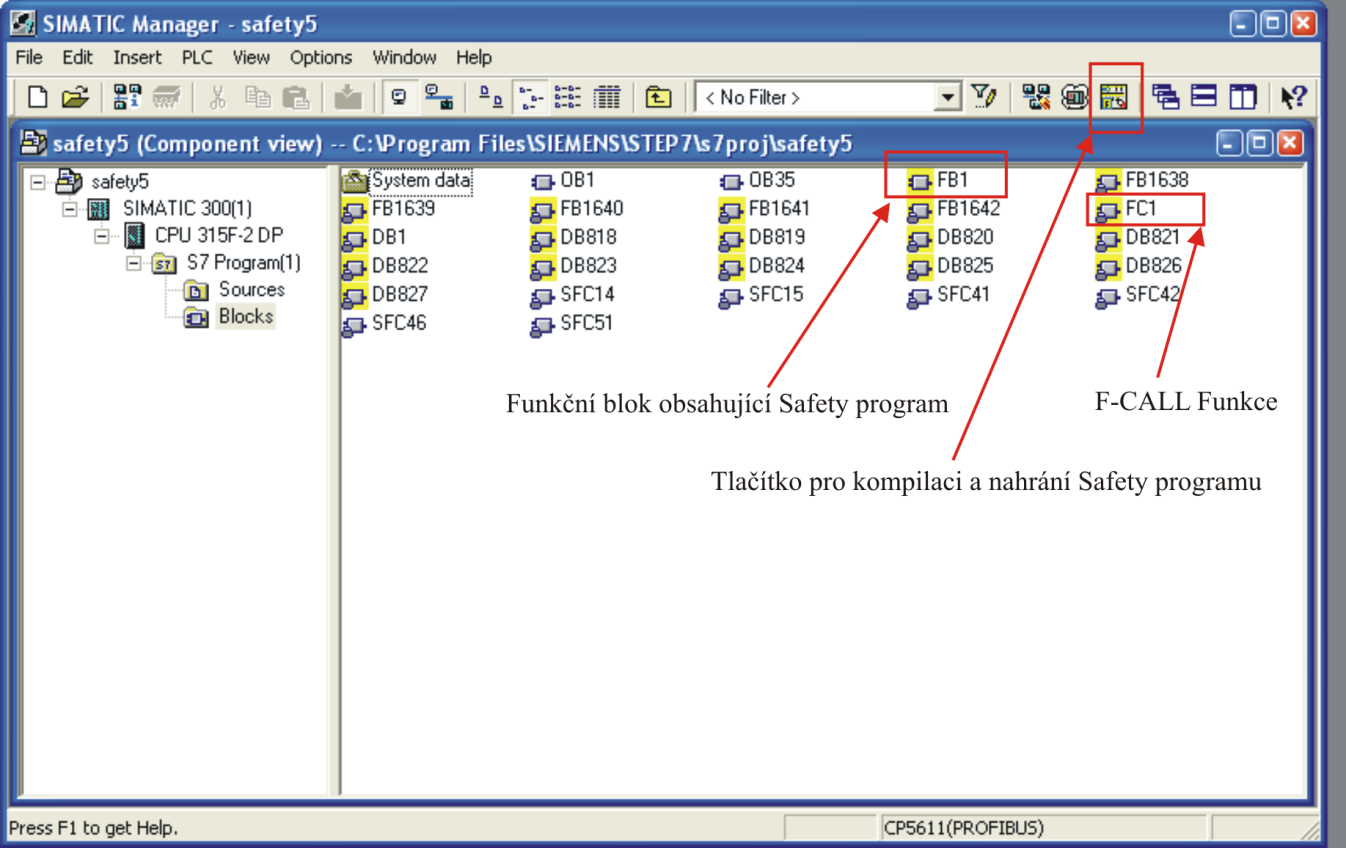Image resolution: width=1346 pixels, height=848 pixels.
Task: Click the Simulate Modules icon
Action: point(1075,97)
